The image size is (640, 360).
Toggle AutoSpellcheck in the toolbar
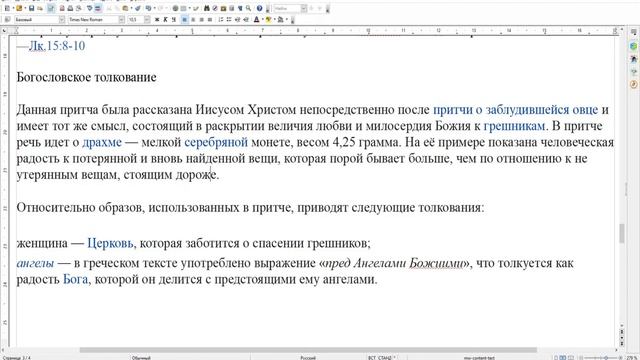tap(98, 8)
